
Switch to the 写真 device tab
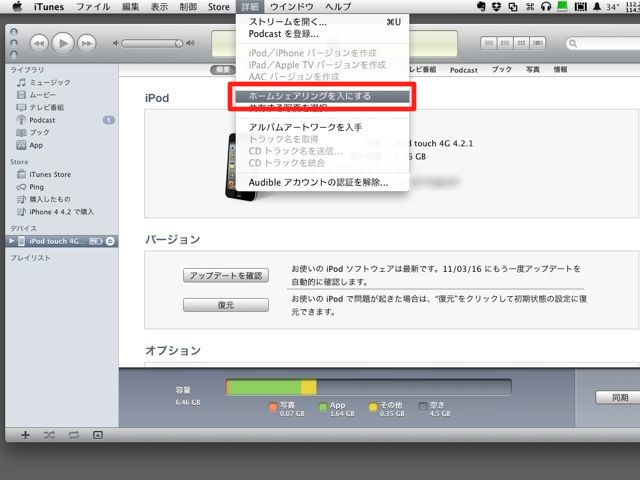[533, 69]
